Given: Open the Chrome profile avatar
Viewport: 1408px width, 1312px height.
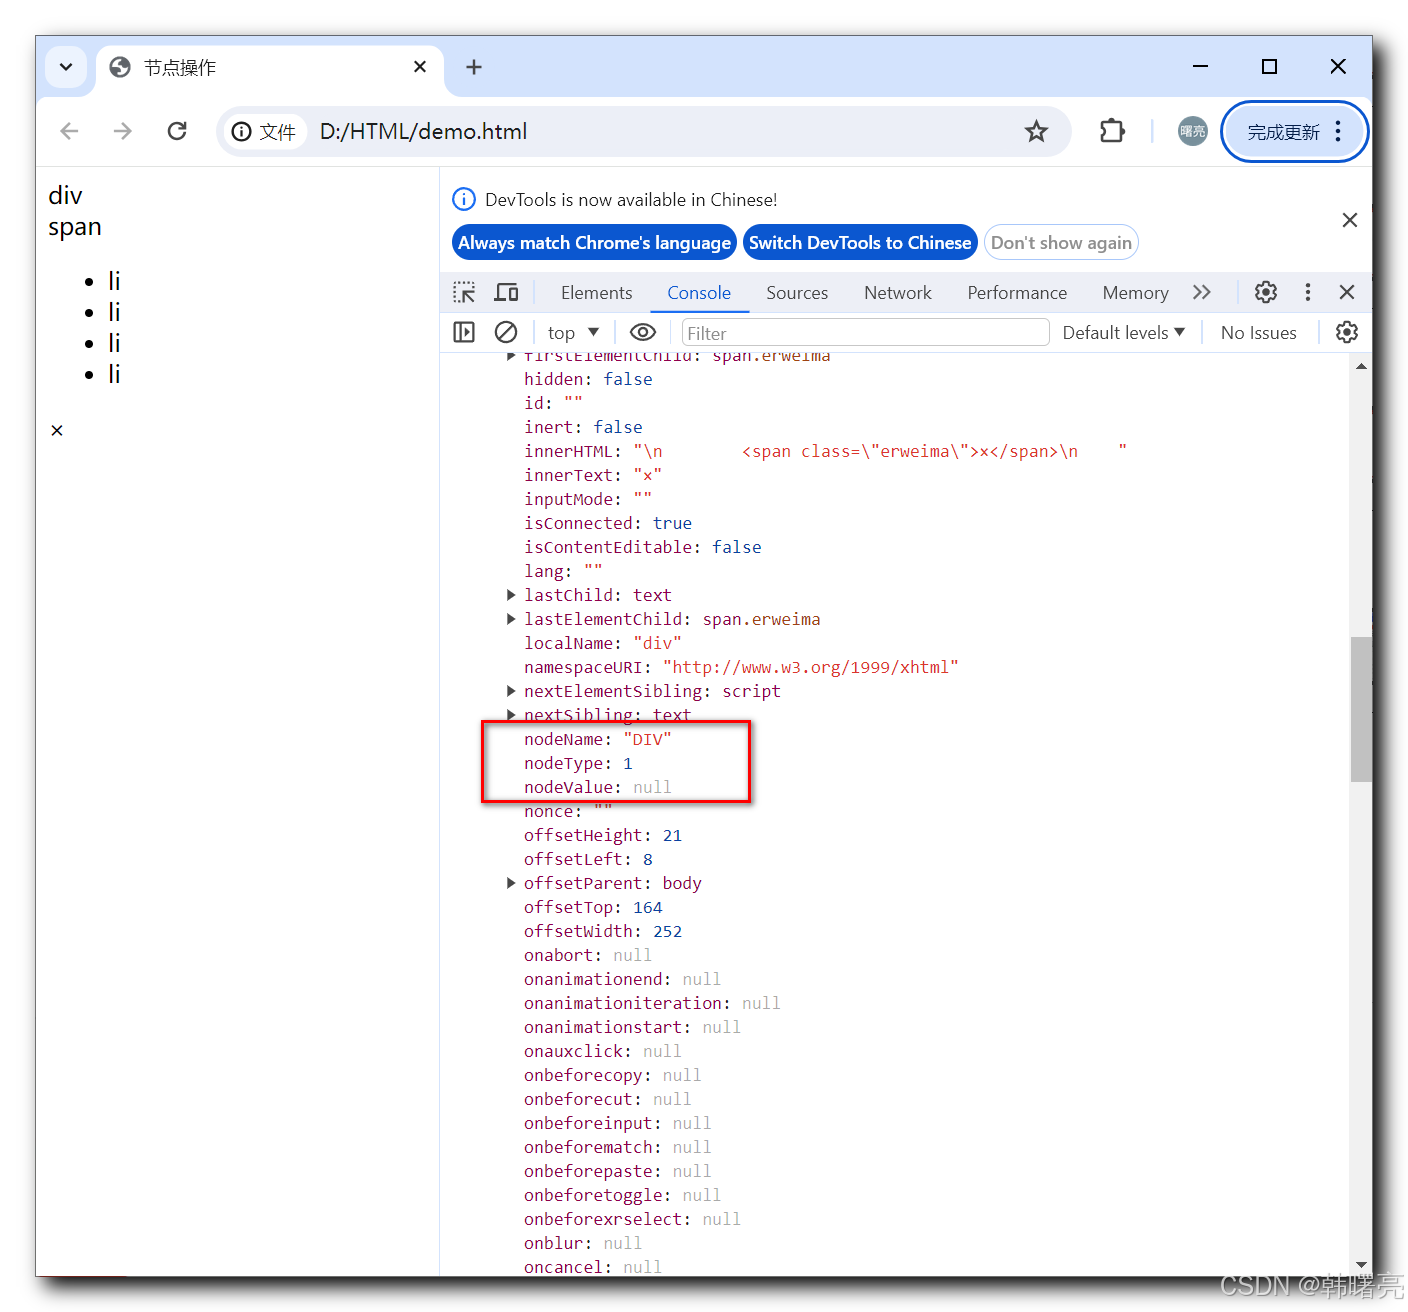Looking at the screenshot, I should pyautogui.click(x=1192, y=131).
